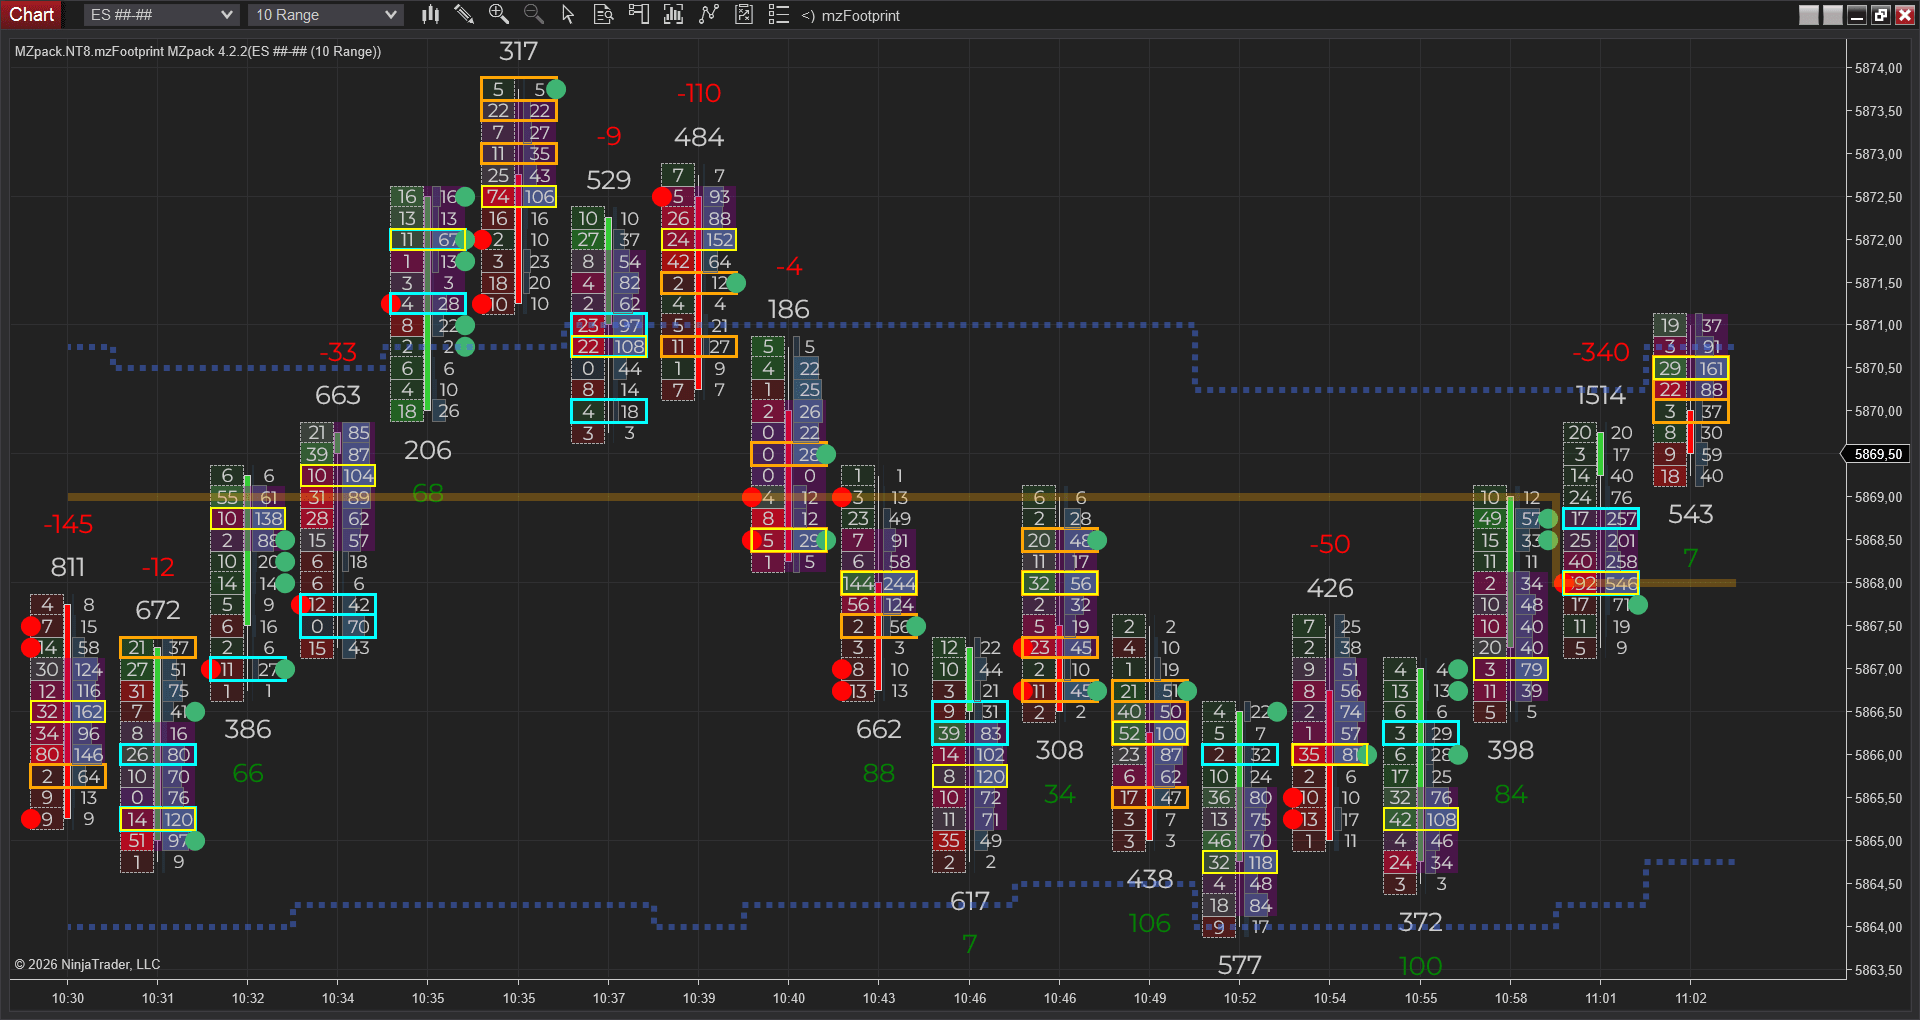The image size is (1920, 1020).
Task: Click the red delta value -33
Action: pos(338,352)
